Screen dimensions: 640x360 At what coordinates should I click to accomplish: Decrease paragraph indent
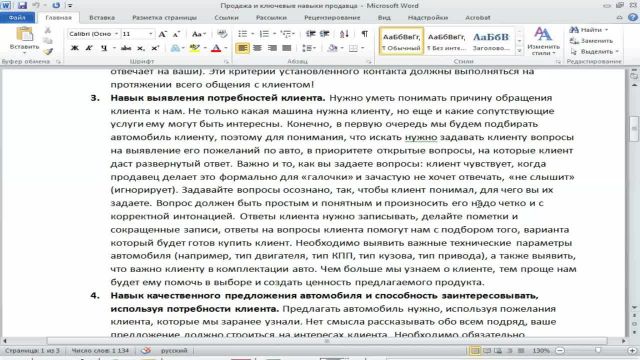(x=311, y=34)
